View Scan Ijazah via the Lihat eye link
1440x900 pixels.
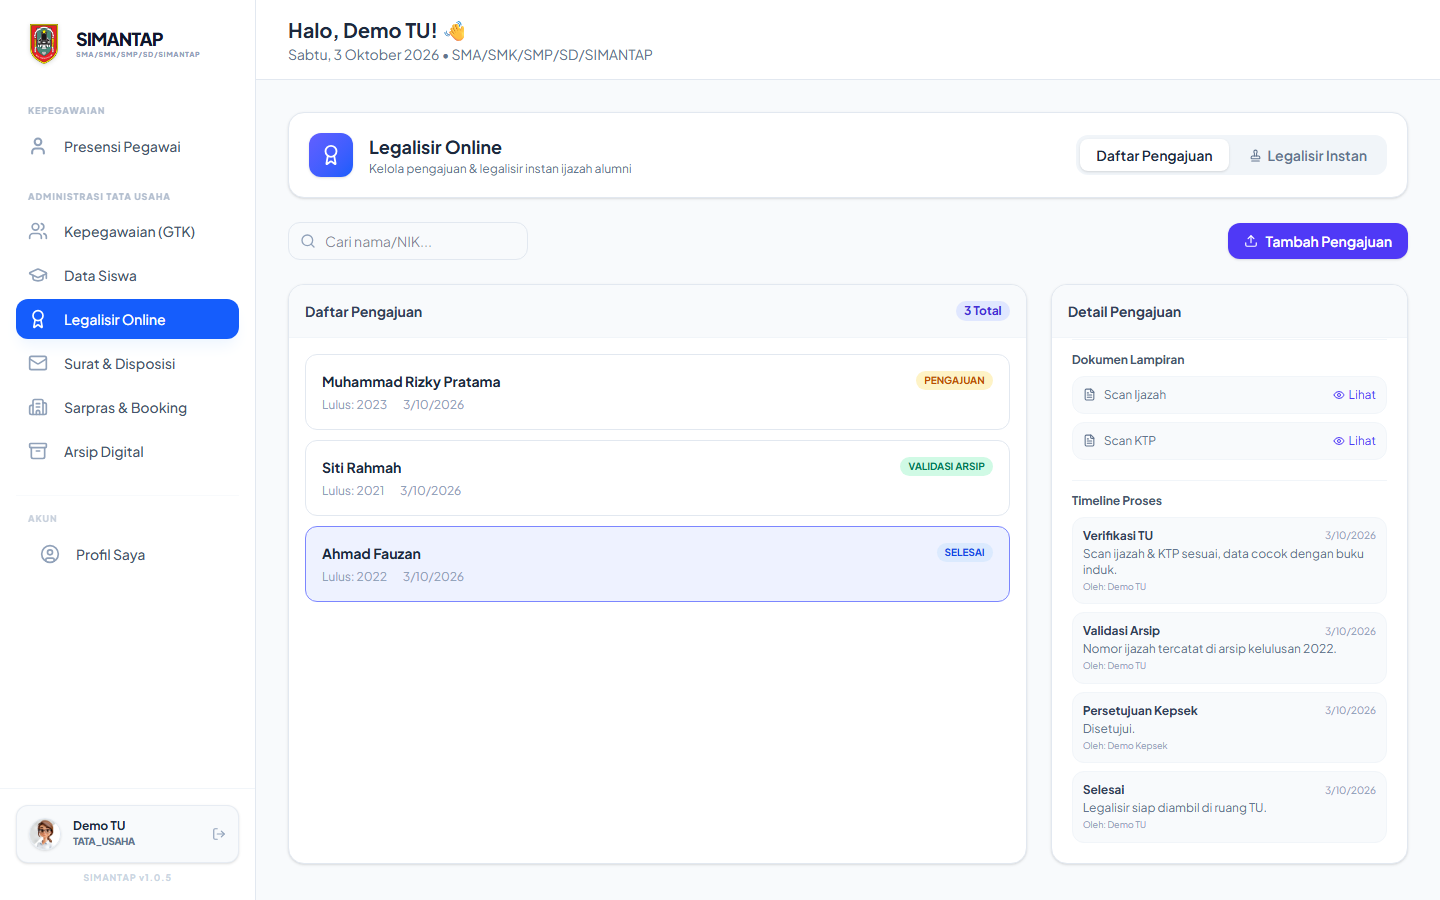1354,395
